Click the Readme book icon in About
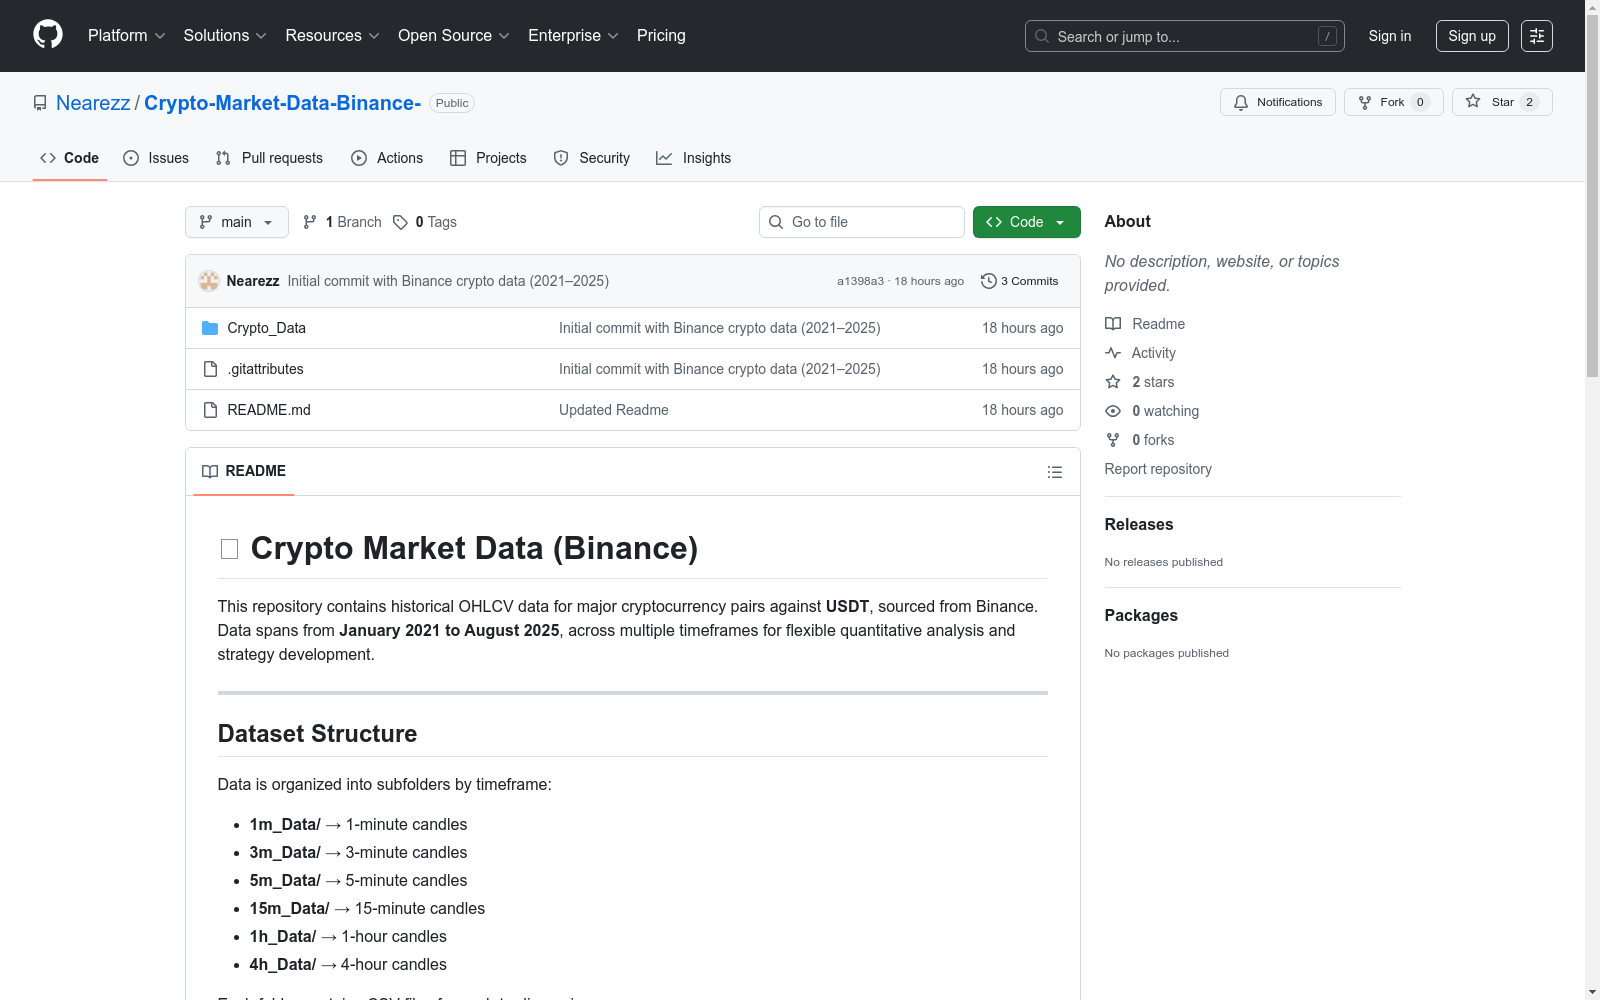Viewport: 1600px width, 1000px height. pyautogui.click(x=1113, y=324)
